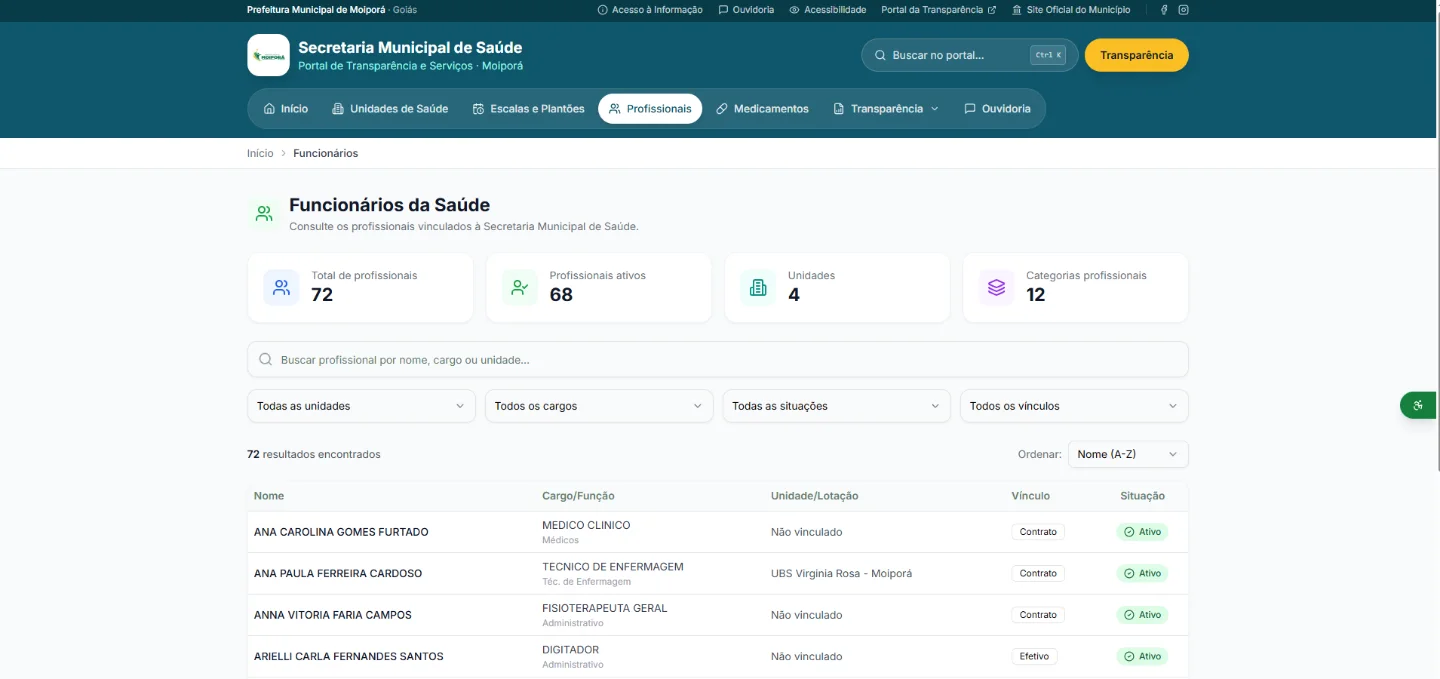The height and width of the screenshot is (679, 1440).
Task: Click the name ANA CAROLINA GOMES FURTADO
Action: (x=341, y=532)
